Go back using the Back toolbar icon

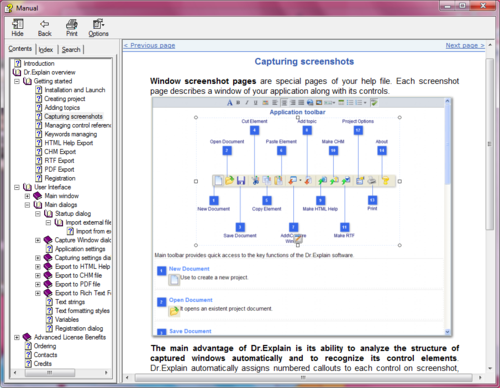44,28
